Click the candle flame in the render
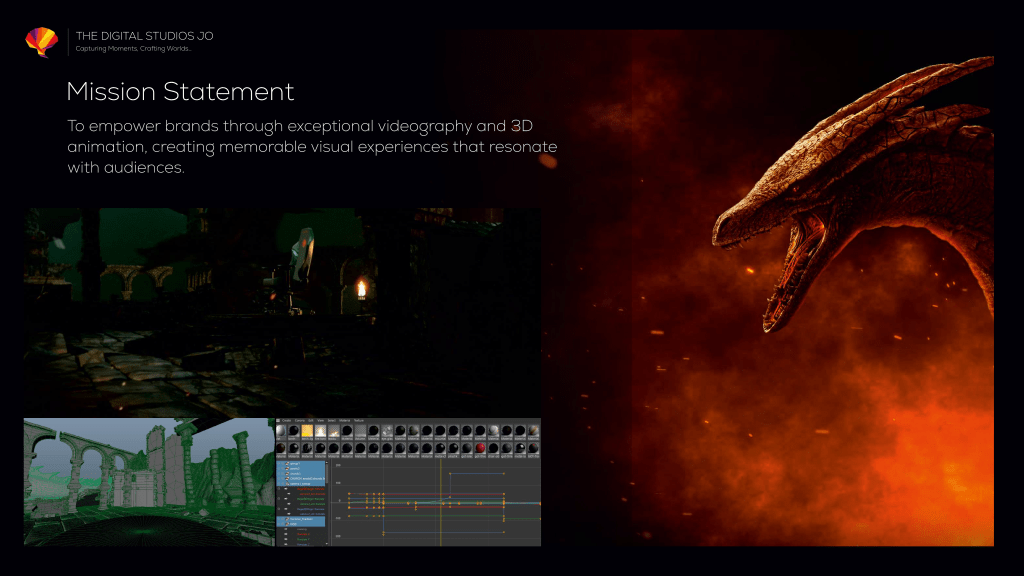Image resolution: width=1024 pixels, height=576 pixels. [x=361, y=289]
